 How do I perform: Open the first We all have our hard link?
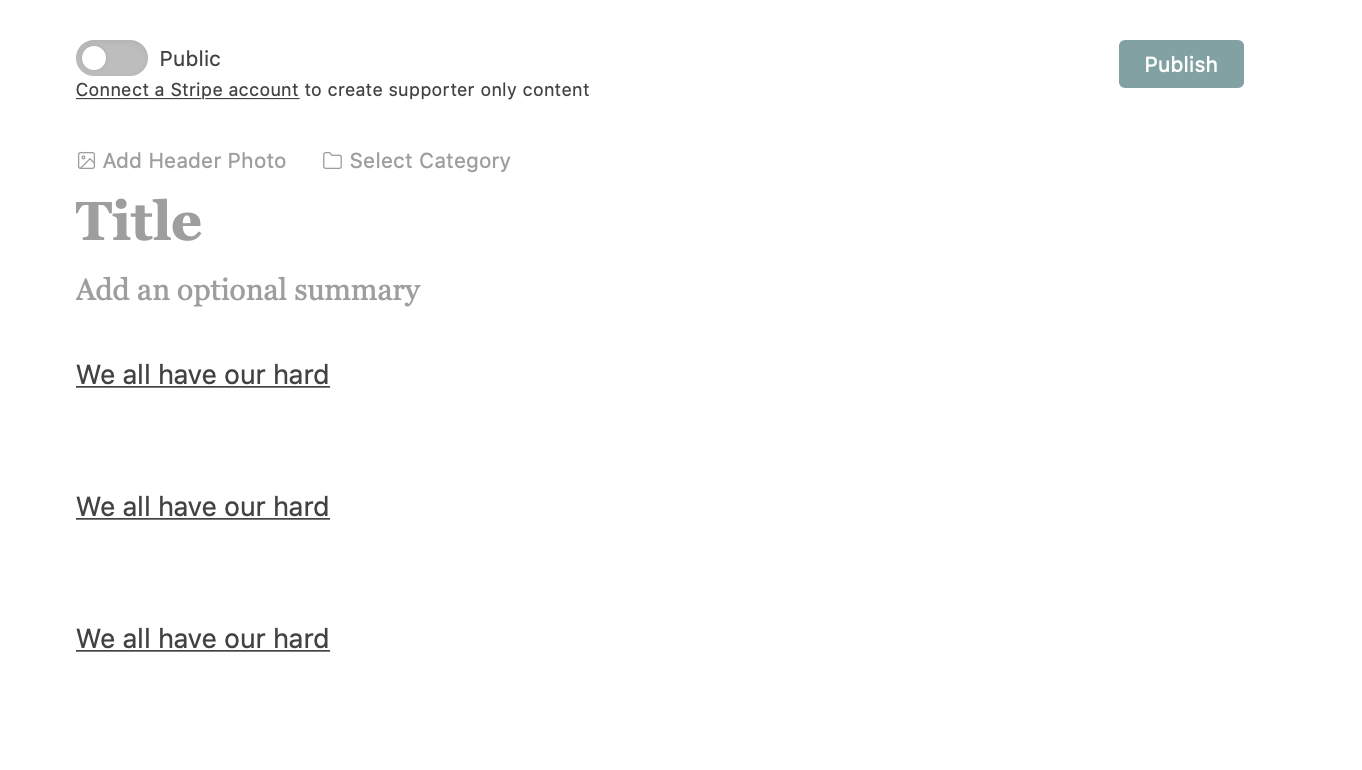pos(202,374)
